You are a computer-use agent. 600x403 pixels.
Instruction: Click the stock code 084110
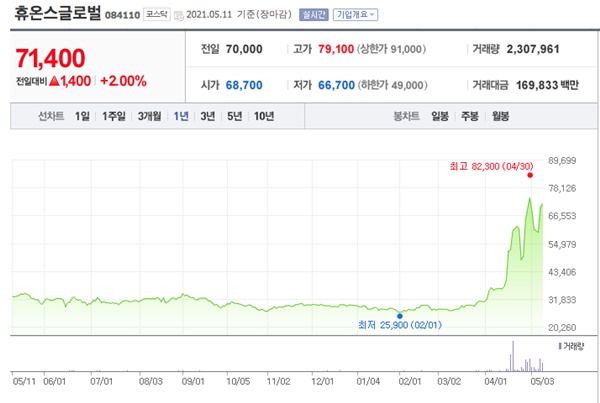click(122, 15)
